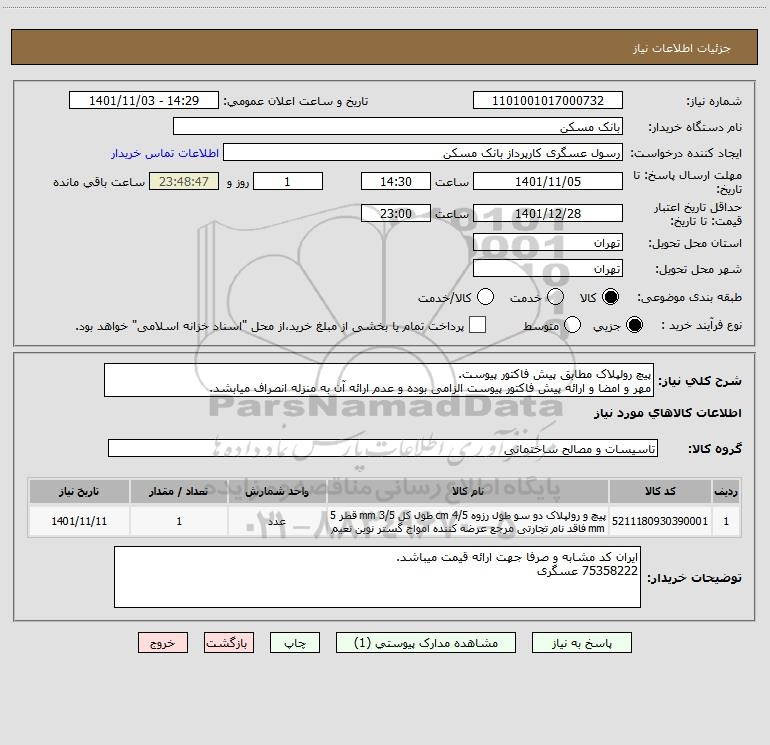Click the استان محل تحویل field
770x745 pixels.
[x=547, y=243]
